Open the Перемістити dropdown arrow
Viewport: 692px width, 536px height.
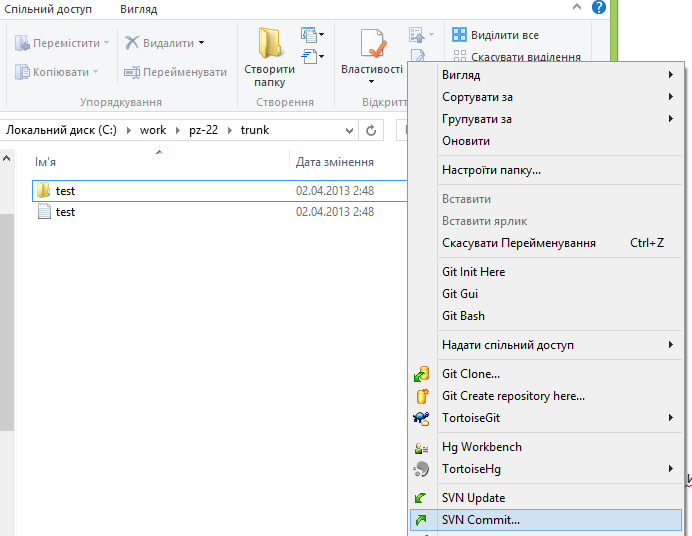[x=106, y=43]
